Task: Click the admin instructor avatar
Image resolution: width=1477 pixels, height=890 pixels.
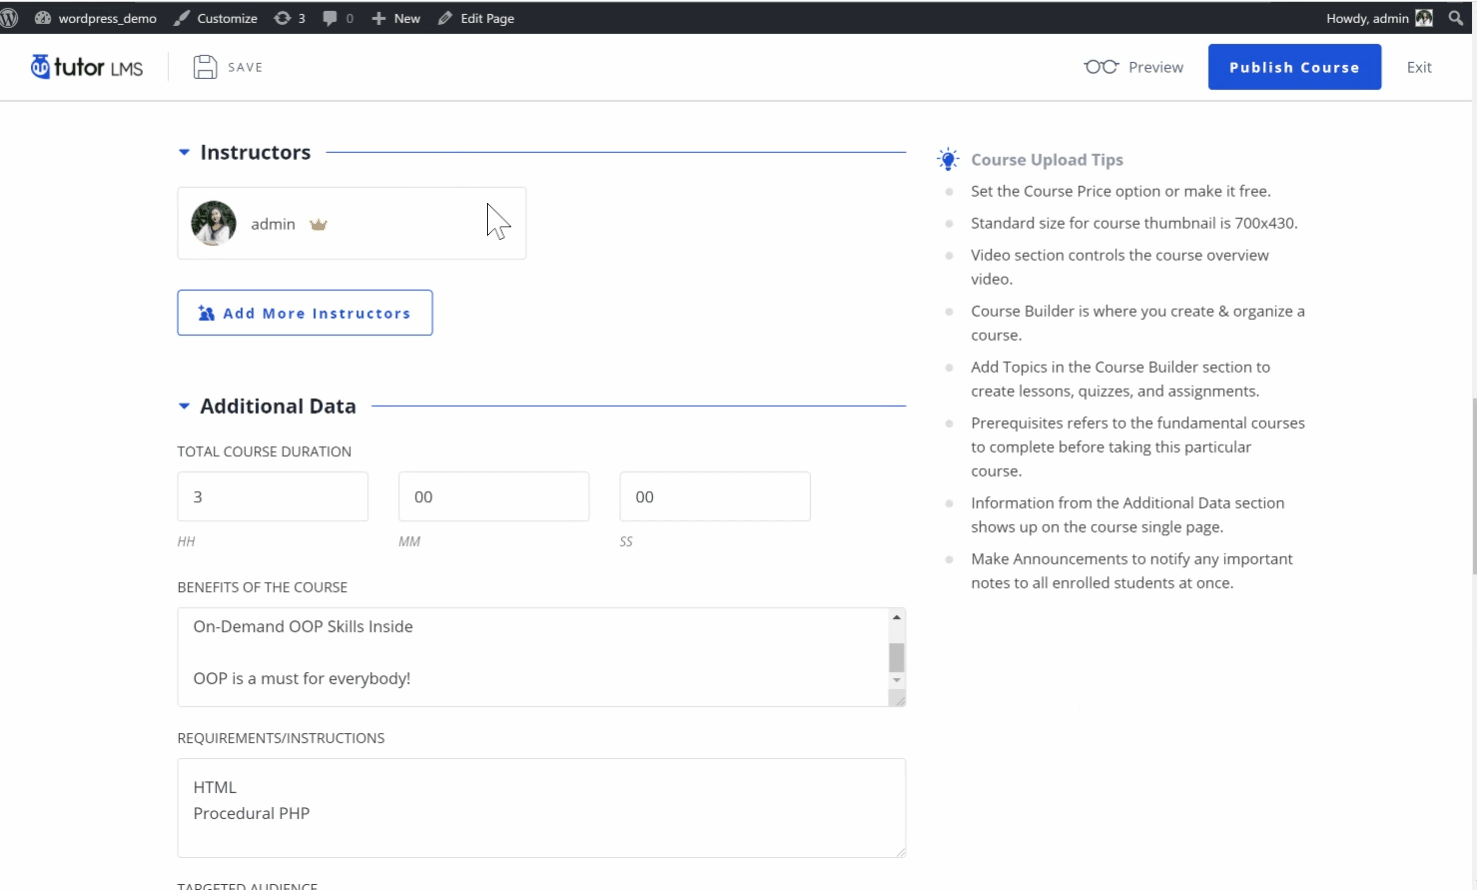Action: click(x=214, y=223)
